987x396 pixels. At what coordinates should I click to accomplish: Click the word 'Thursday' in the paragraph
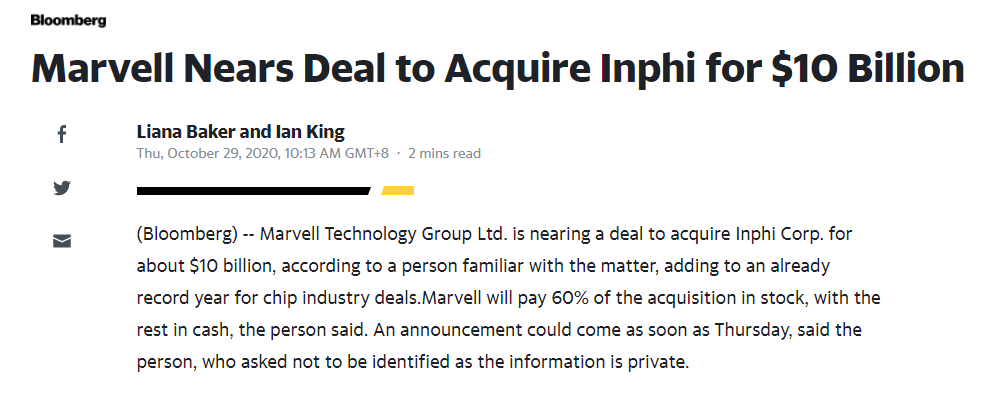[x=751, y=330]
